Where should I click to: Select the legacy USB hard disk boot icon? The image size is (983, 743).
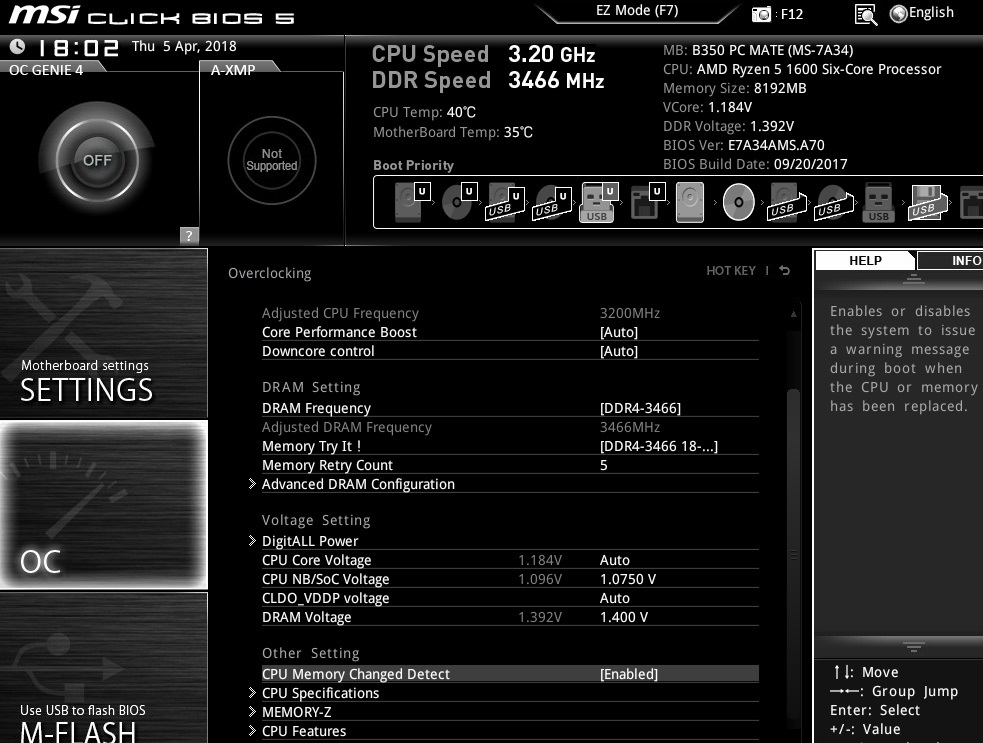(x=786, y=203)
